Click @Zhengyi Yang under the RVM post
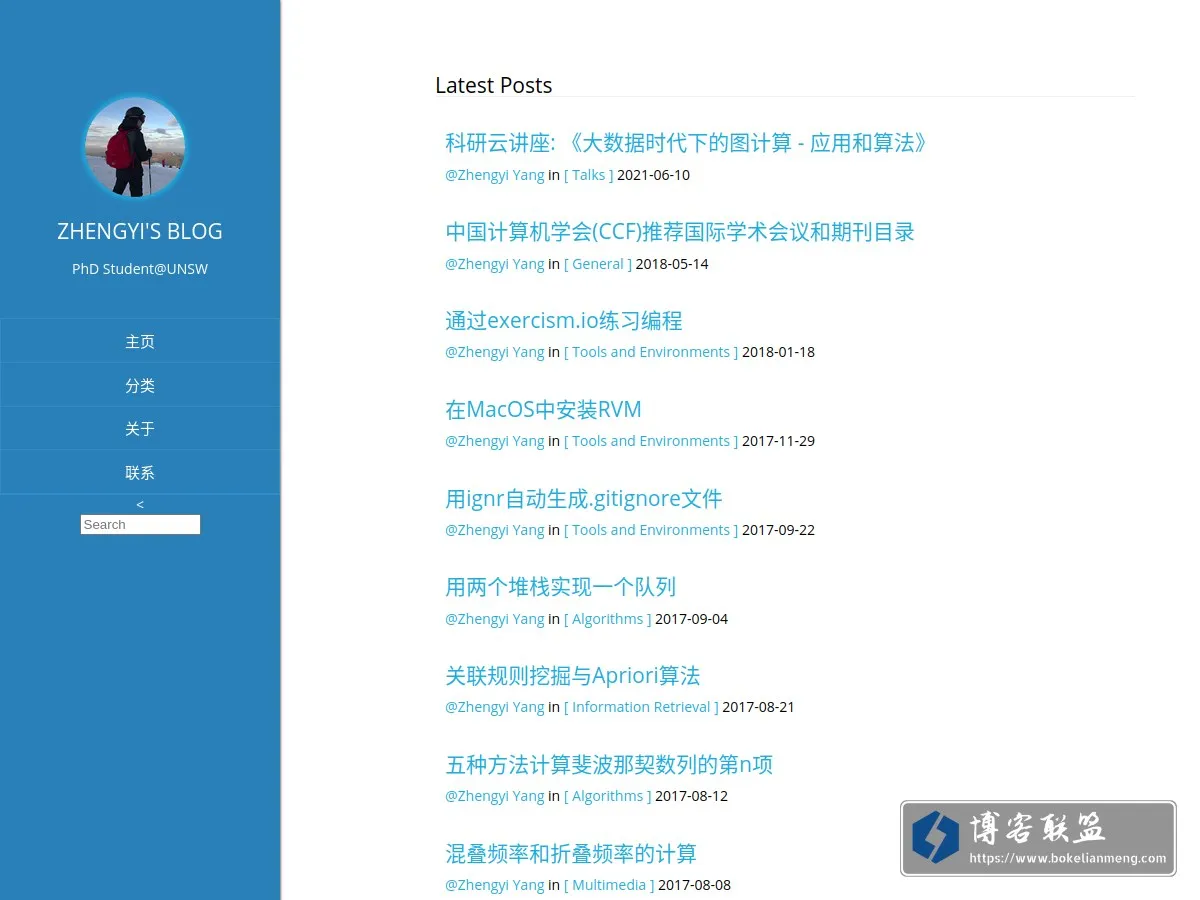The height and width of the screenshot is (900, 1200). (x=495, y=441)
